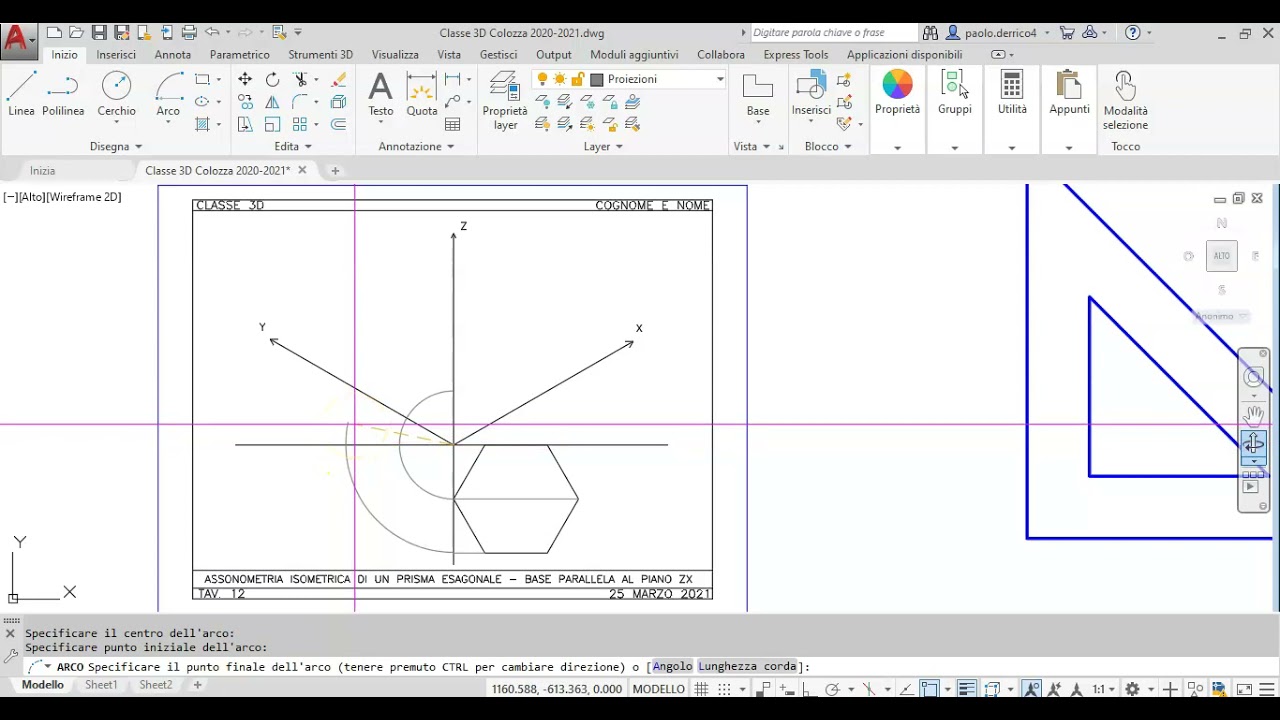The image size is (1280, 720).
Task: Expand the Annotazione panel
Action: pyautogui.click(x=416, y=146)
